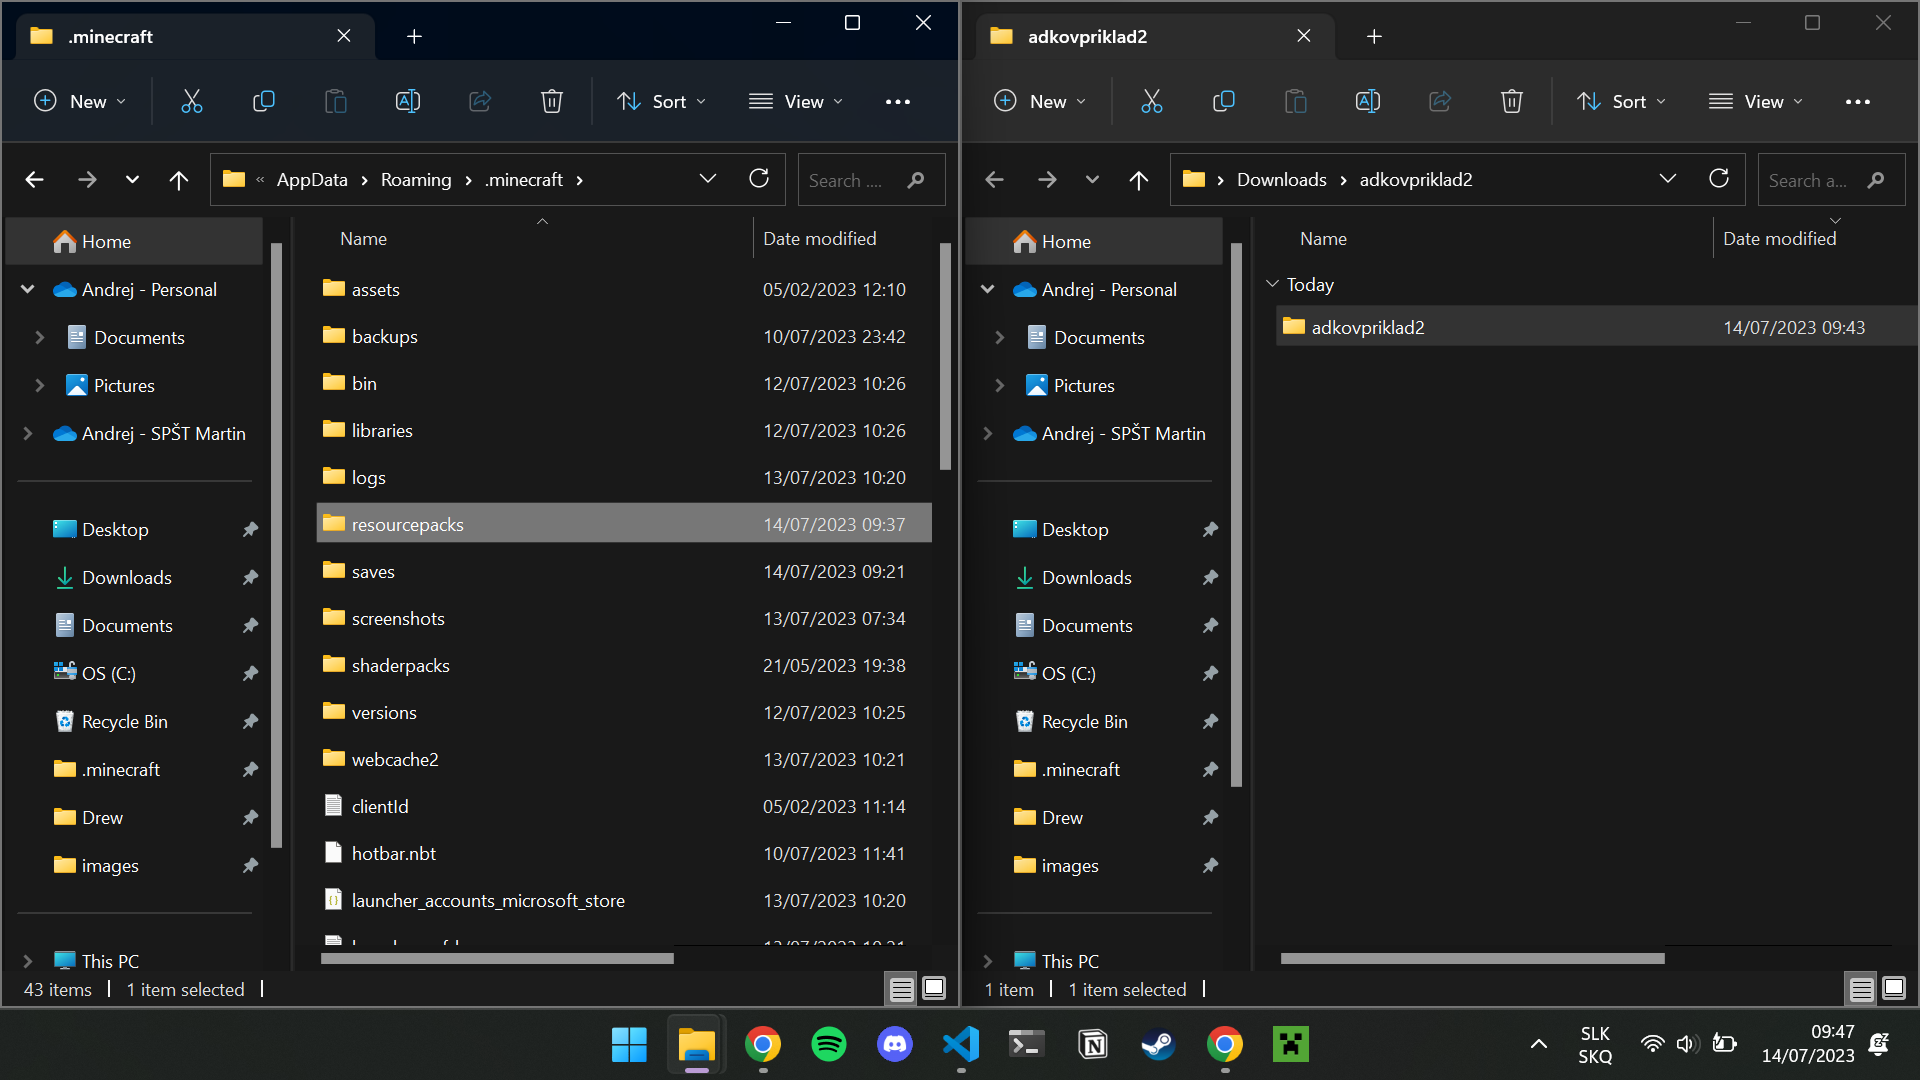Click Copy icon in .minecraft window toolbar
1920x1080 pixels.
point(263,101)
